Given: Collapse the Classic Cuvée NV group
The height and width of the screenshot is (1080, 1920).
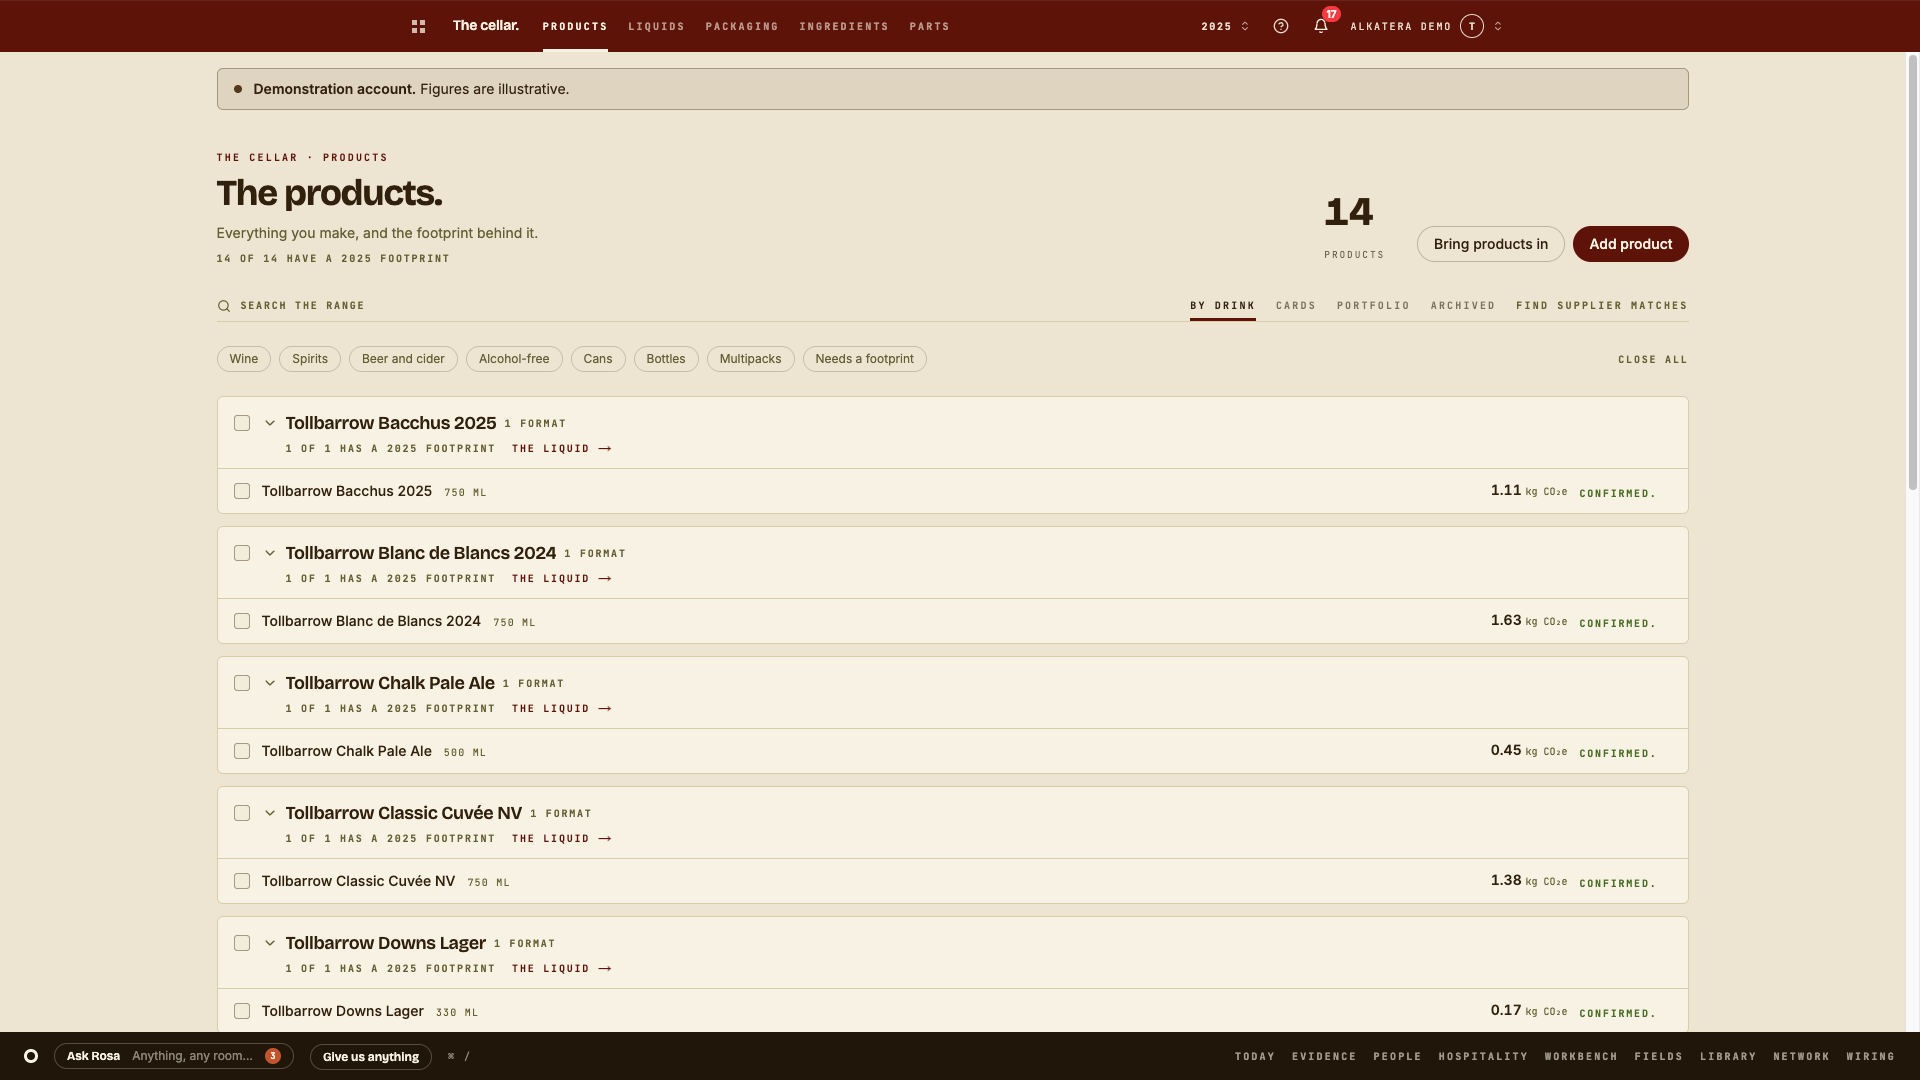Looking at the screenshot, I should 270,813.
